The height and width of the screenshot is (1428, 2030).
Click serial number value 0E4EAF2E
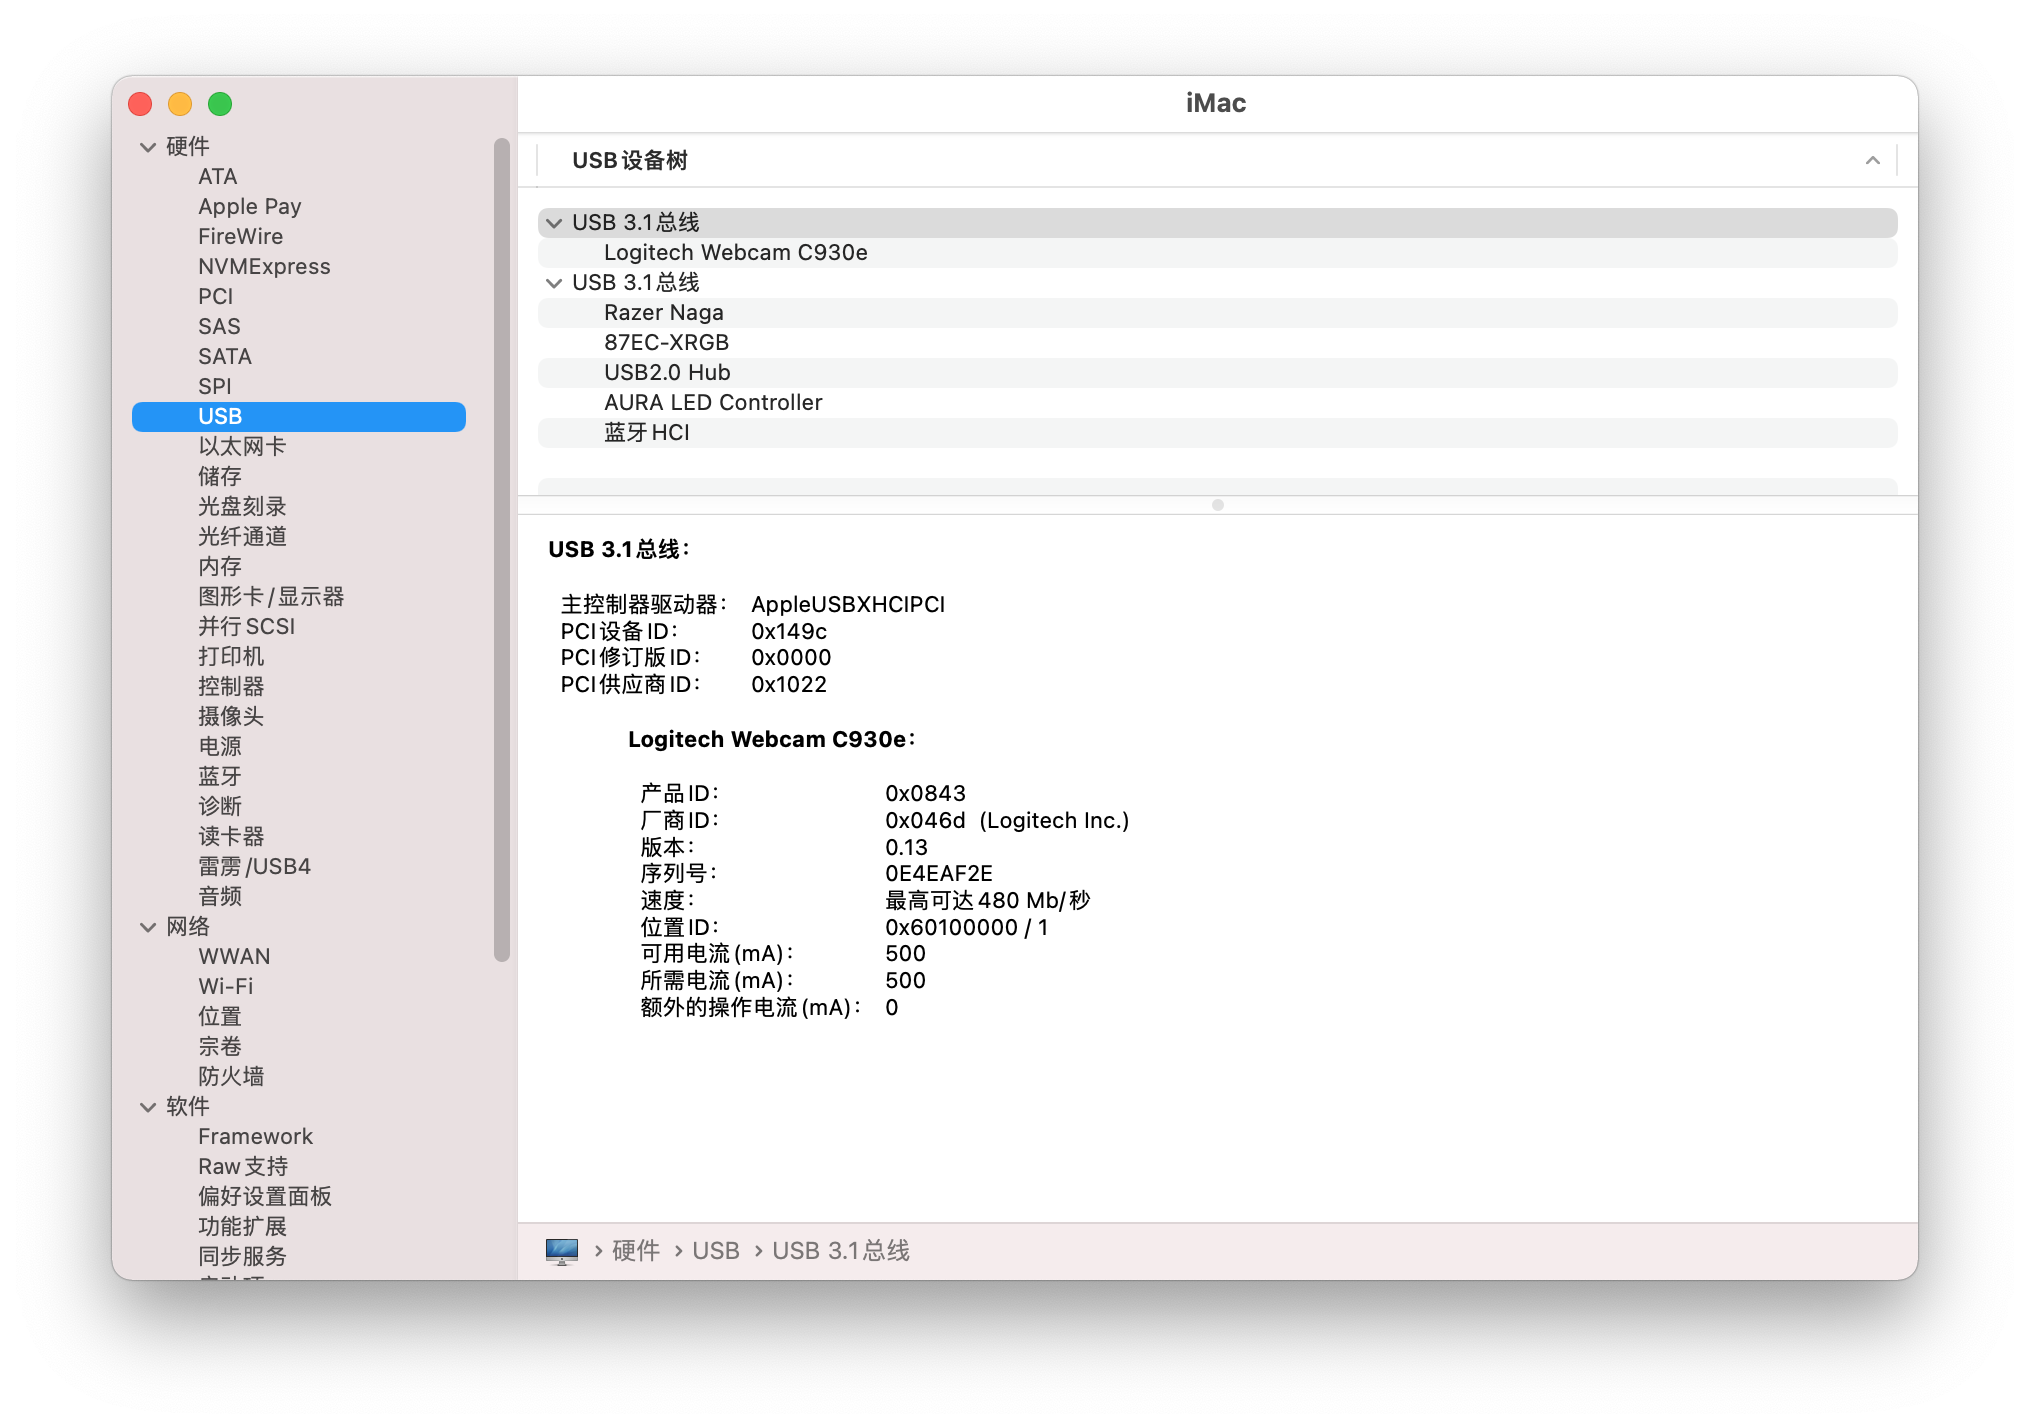coord(938,874)
